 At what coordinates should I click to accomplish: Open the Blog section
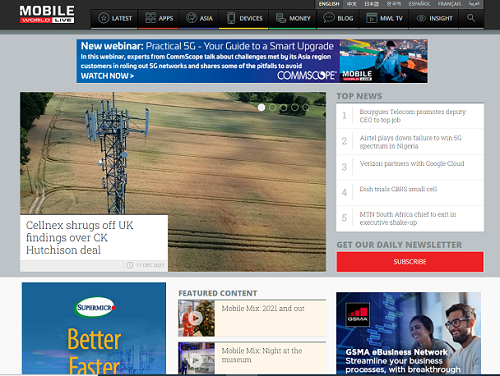(x=338, y=18)
